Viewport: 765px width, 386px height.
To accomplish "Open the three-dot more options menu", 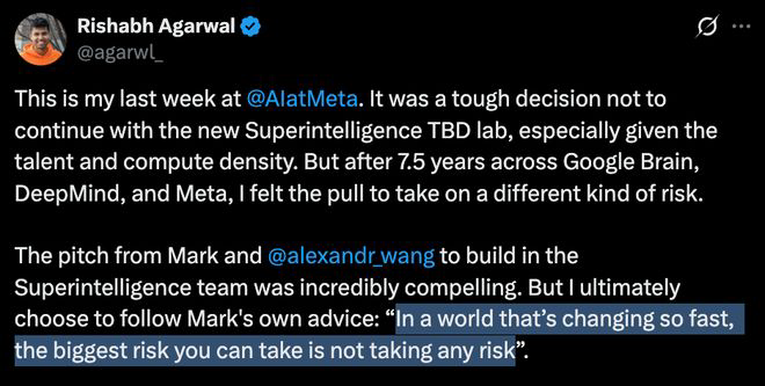I will pyautogui.click(x=742, y=27).
